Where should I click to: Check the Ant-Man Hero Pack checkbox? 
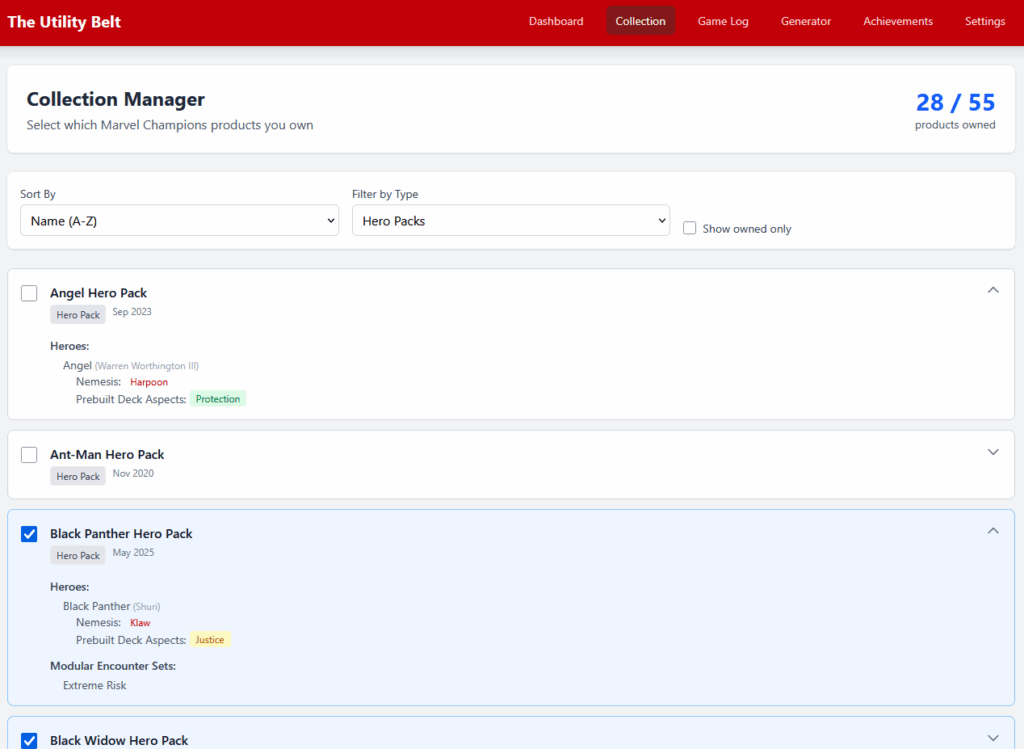click(x=30, y=455)
